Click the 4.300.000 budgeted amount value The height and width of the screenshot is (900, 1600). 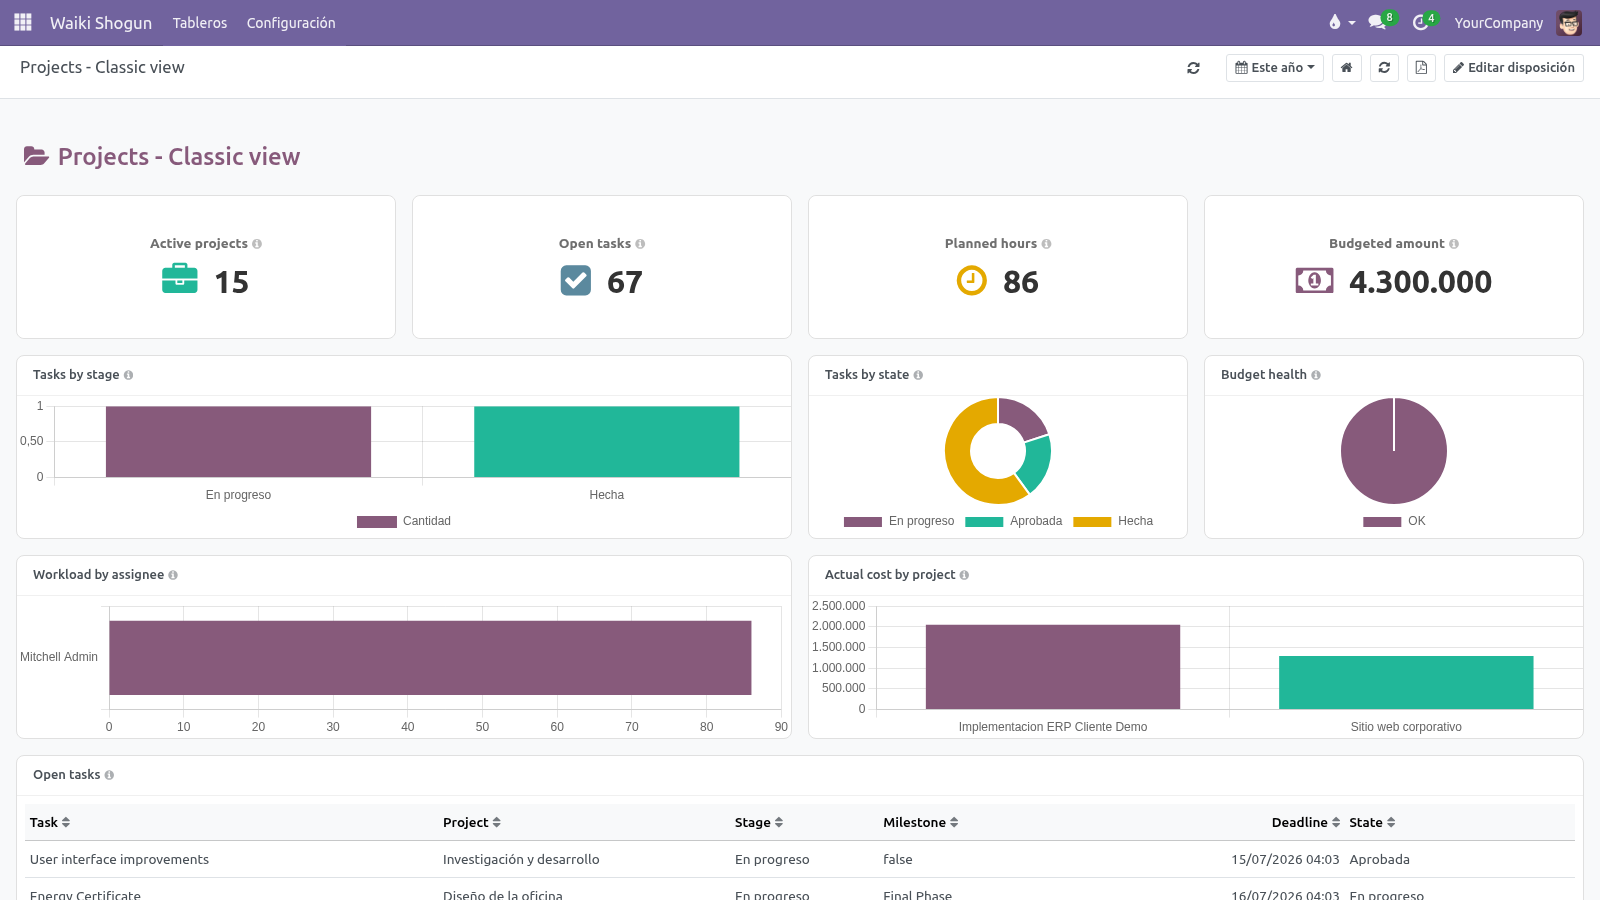tap(1420, 282)
